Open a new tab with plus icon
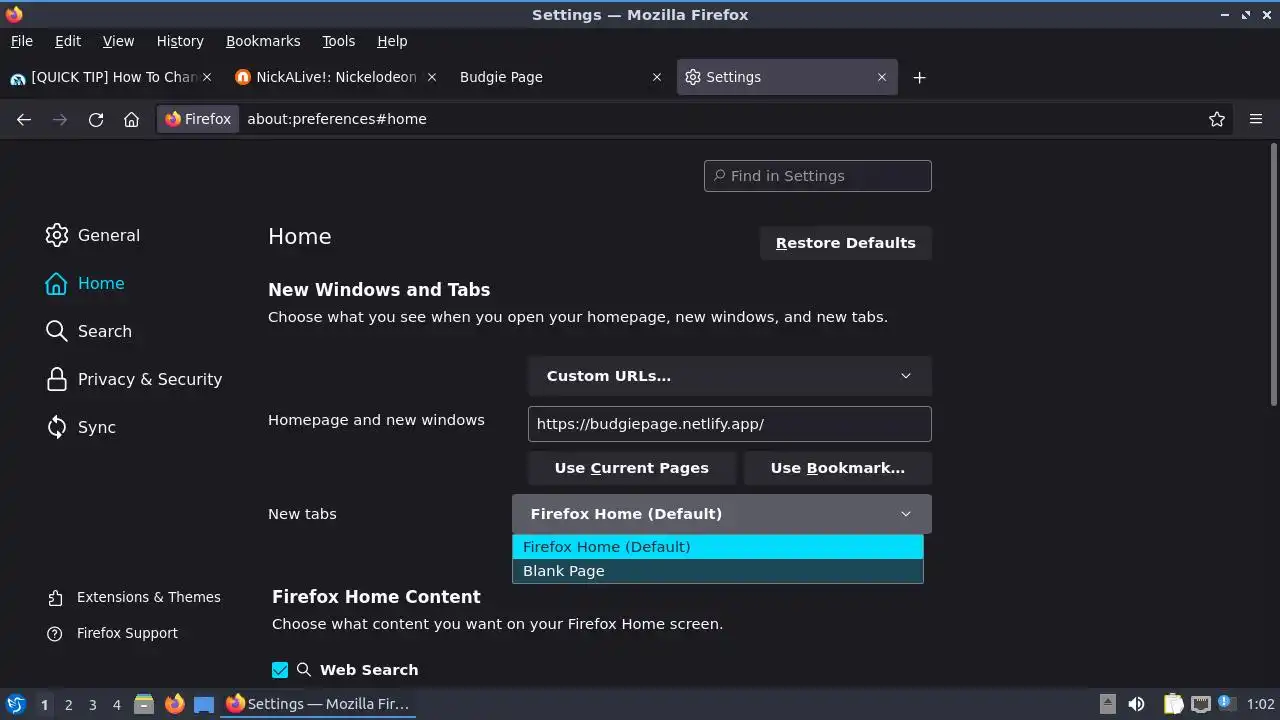Screen dimensions: 1280x720 point(919,77)
